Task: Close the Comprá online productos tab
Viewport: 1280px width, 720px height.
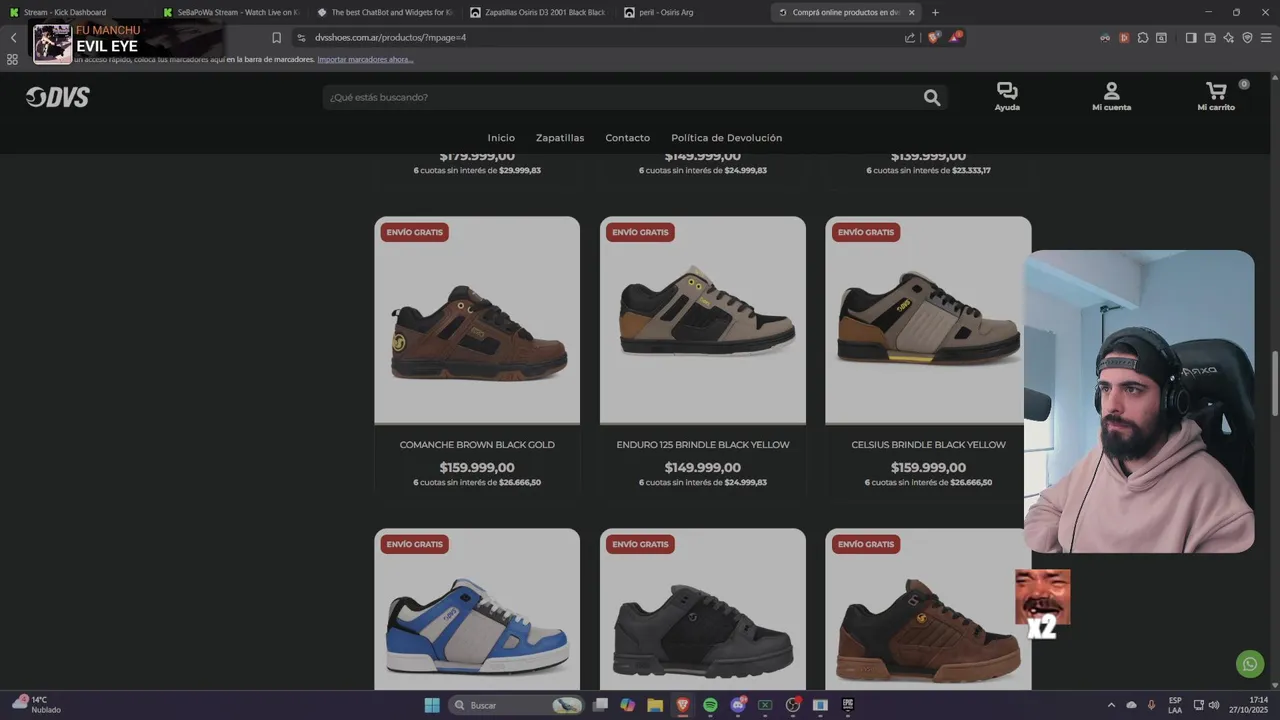Action: click(x=911, y=12)
